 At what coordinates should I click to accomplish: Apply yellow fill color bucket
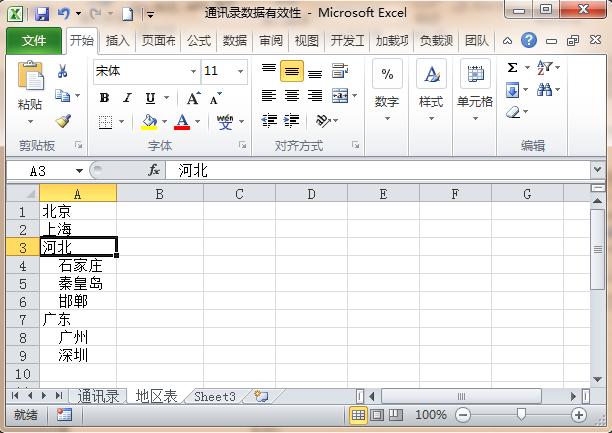149,121
